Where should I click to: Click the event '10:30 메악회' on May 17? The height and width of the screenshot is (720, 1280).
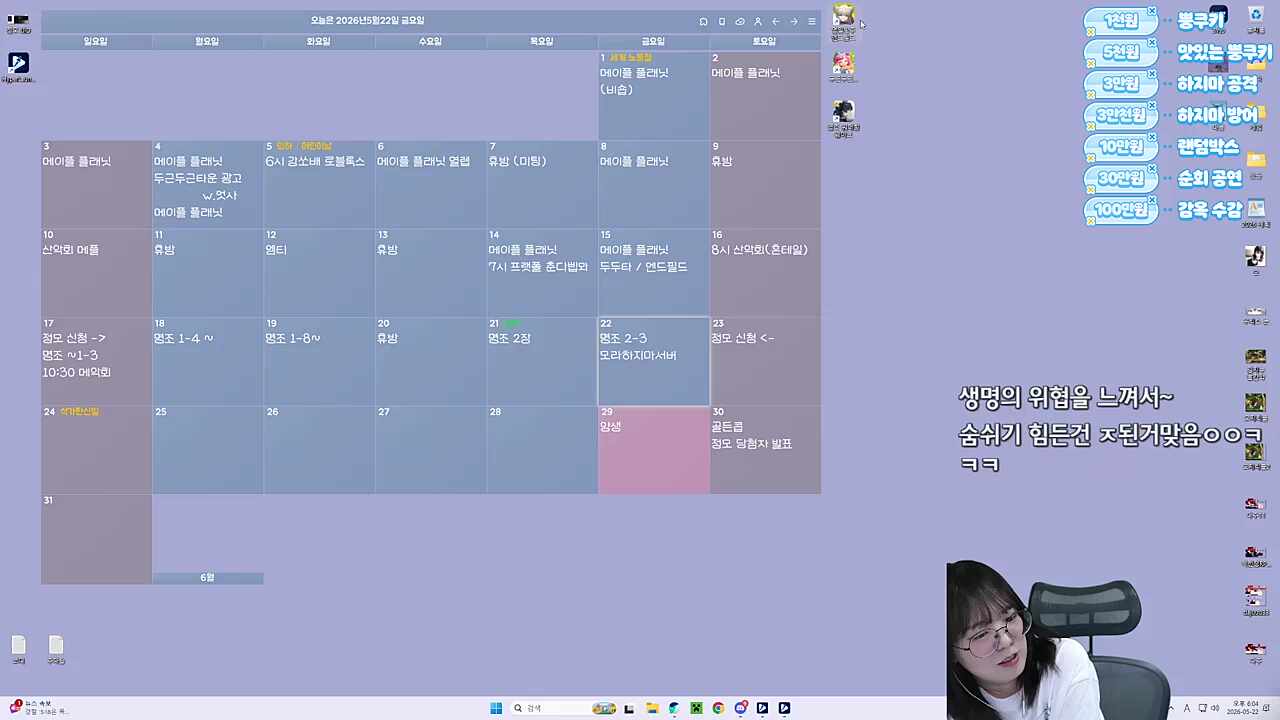pos(76,372)
